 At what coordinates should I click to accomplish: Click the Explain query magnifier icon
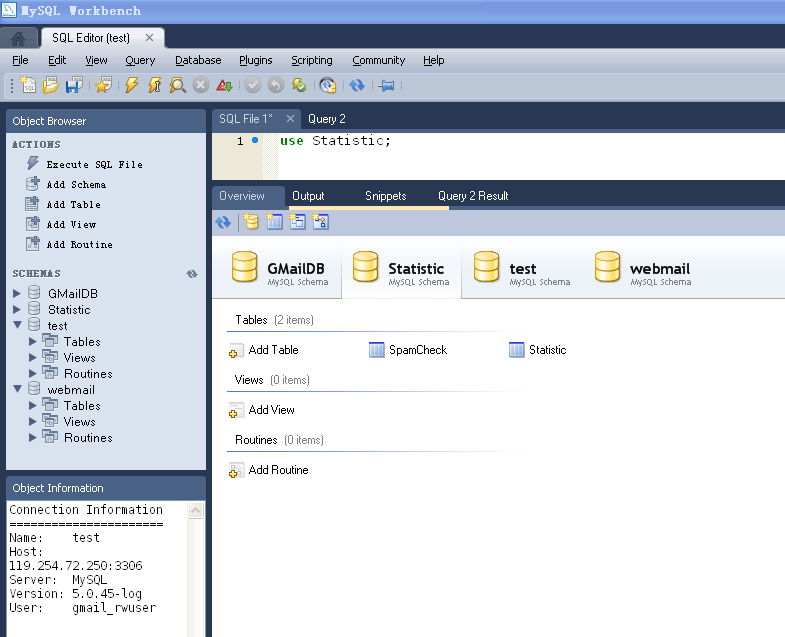tap(177, 86)
